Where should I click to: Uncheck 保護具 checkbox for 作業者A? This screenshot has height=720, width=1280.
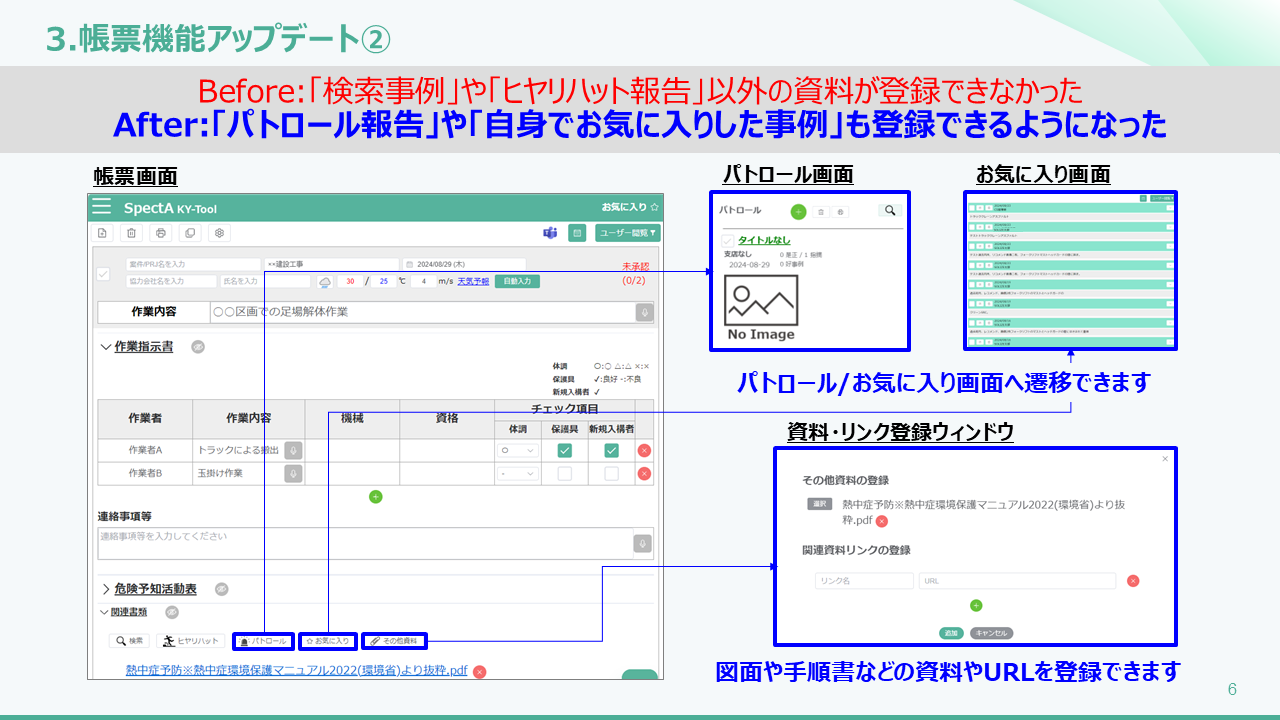565,451
